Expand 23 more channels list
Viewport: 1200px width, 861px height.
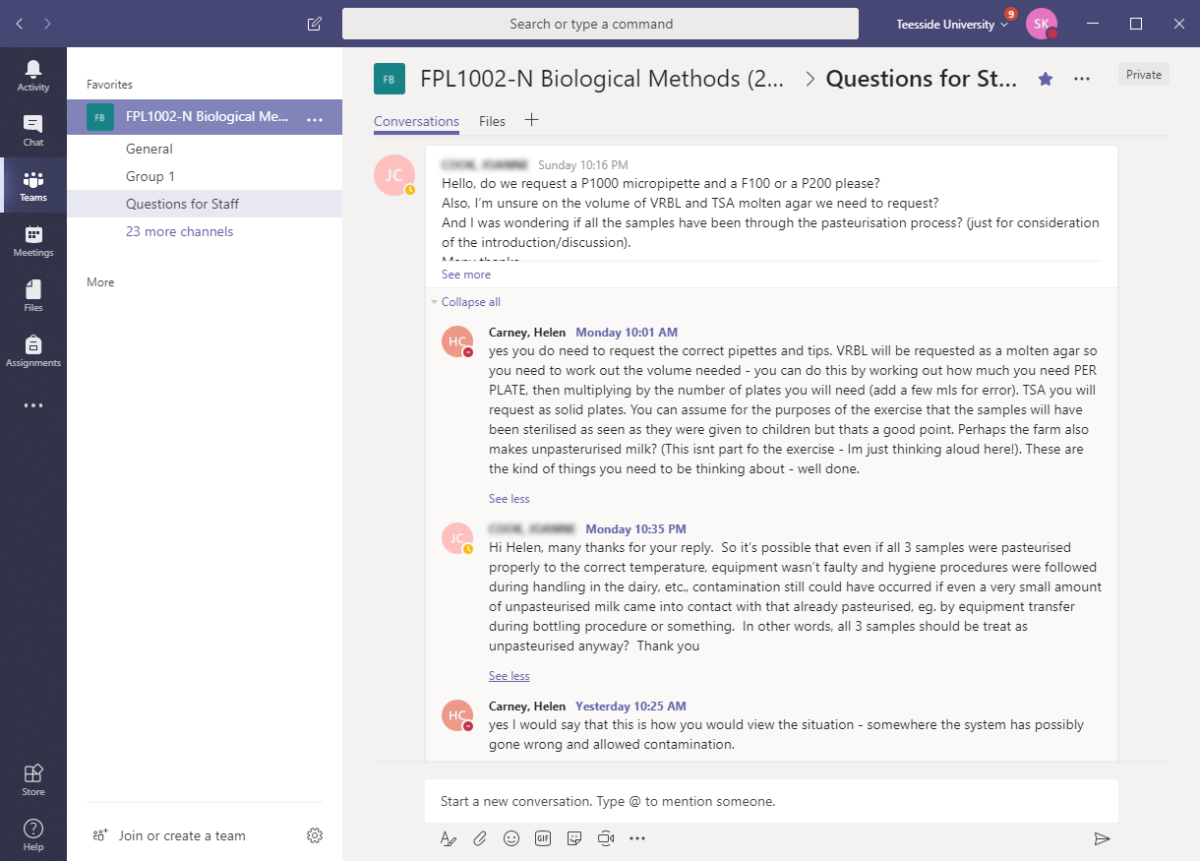(179, 231)
